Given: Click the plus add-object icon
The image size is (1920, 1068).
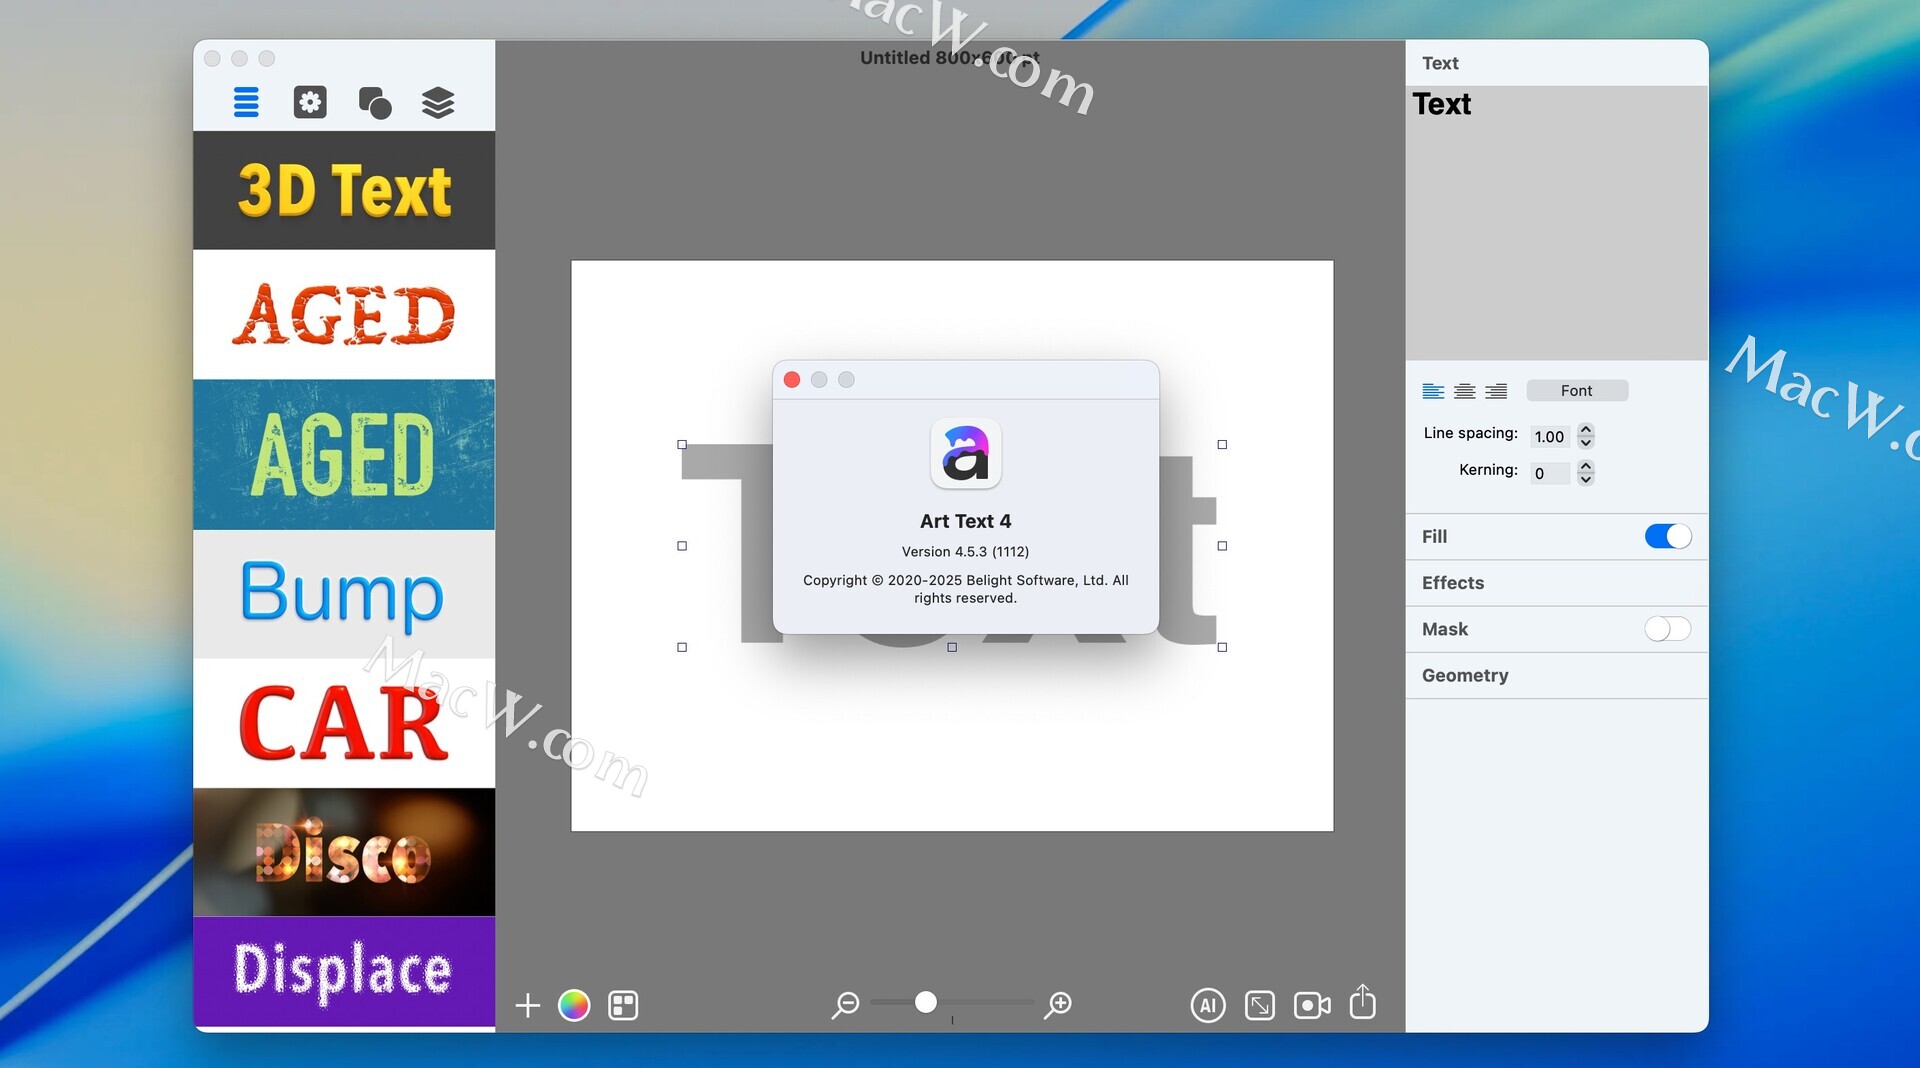Looking at the screenshot, I should tap(528, 1005).
